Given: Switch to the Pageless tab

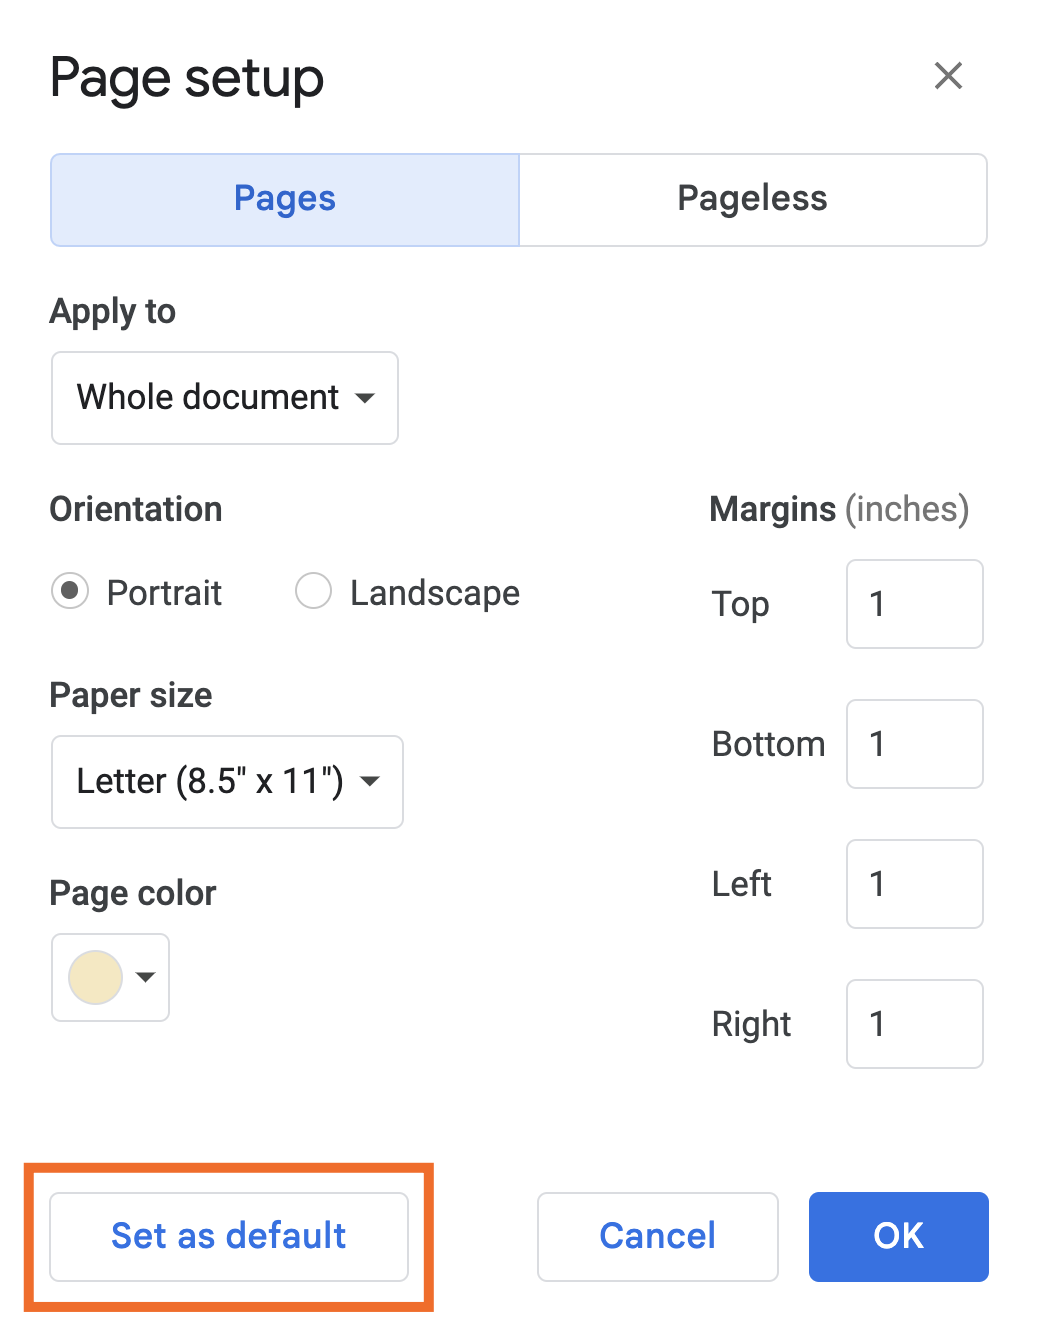Looking at the screenshot, I should (752, 199).
